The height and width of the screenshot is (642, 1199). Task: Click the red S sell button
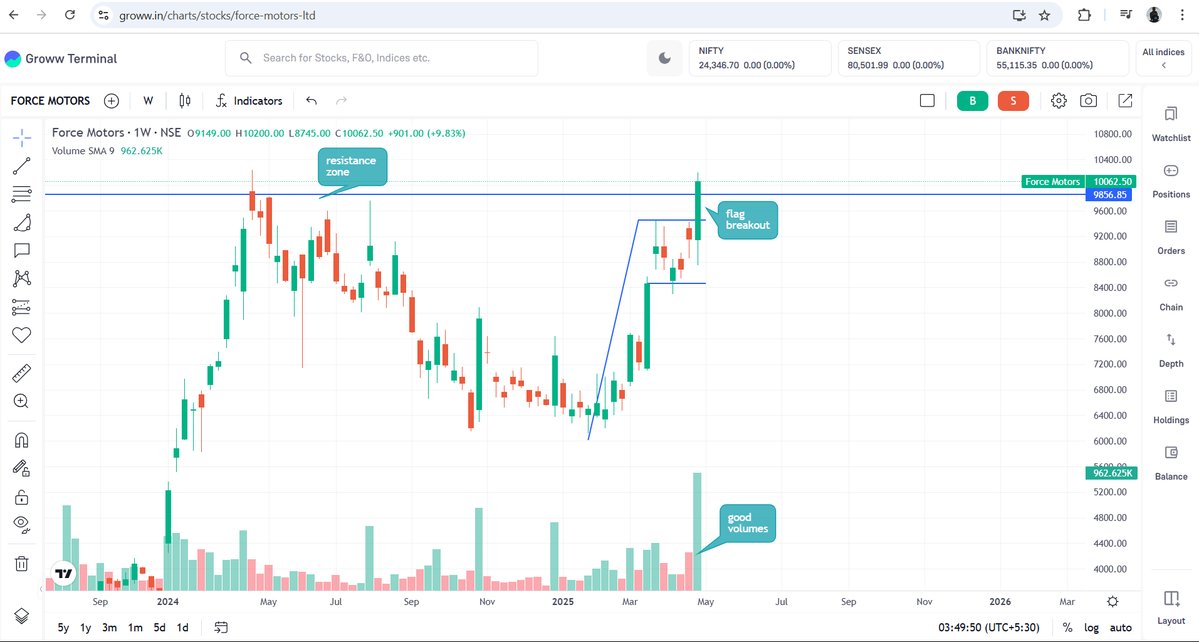tap(1013, 101)
